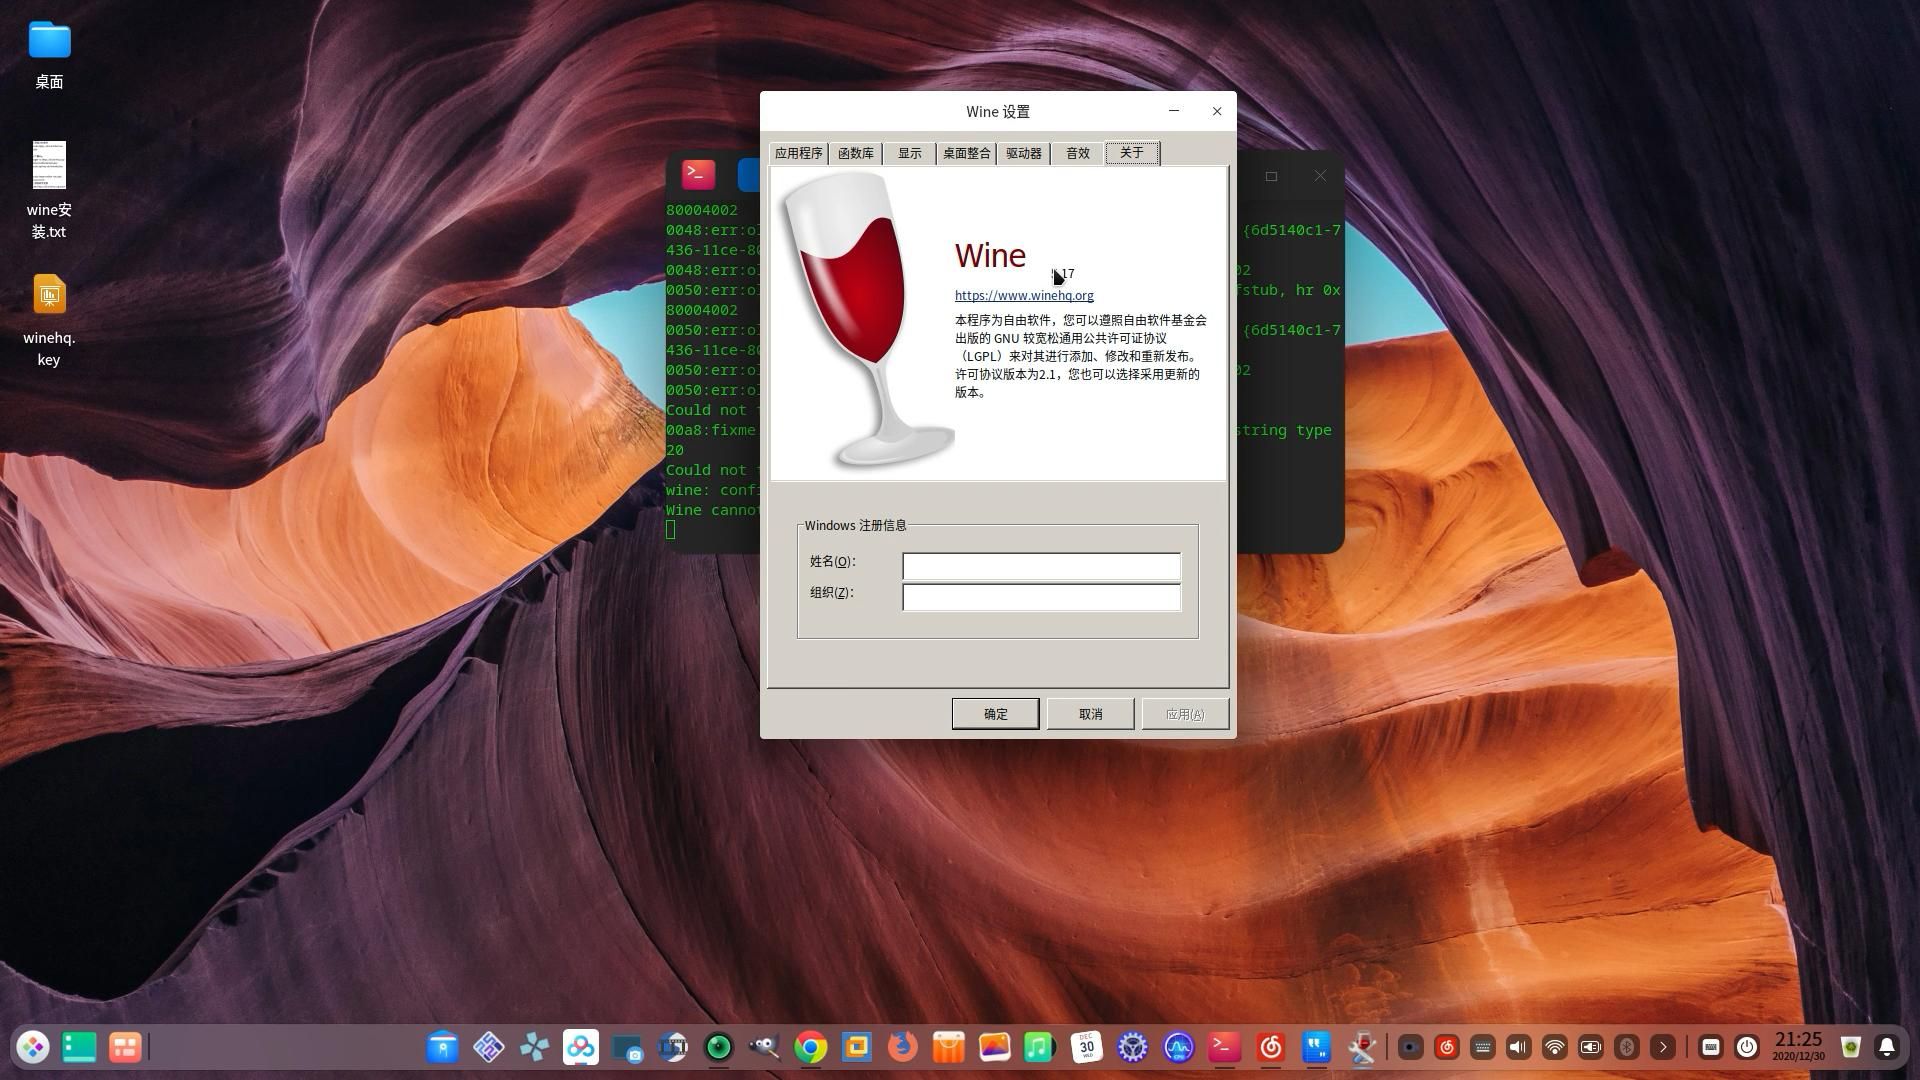
Task: Open Google Chrome from the dock
Action: coord(810,1047)
